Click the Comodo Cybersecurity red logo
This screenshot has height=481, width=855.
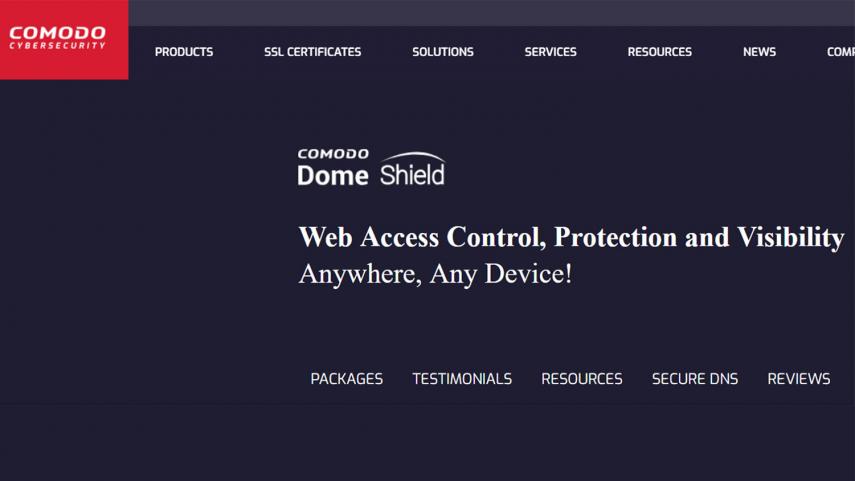tap(64, 39)
